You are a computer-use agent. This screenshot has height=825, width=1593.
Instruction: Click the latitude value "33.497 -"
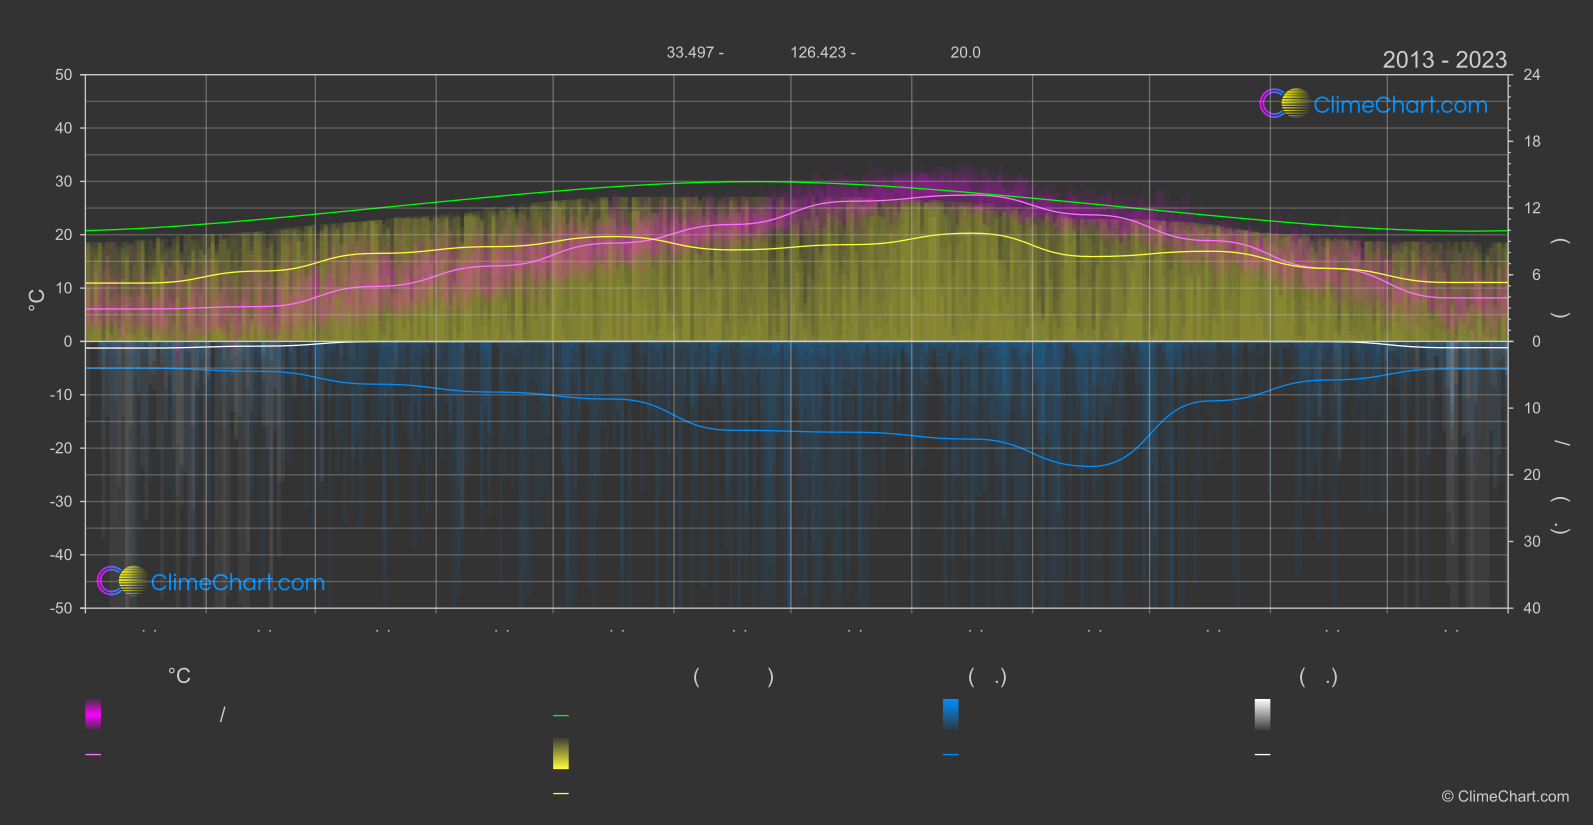tap(695, 52)
